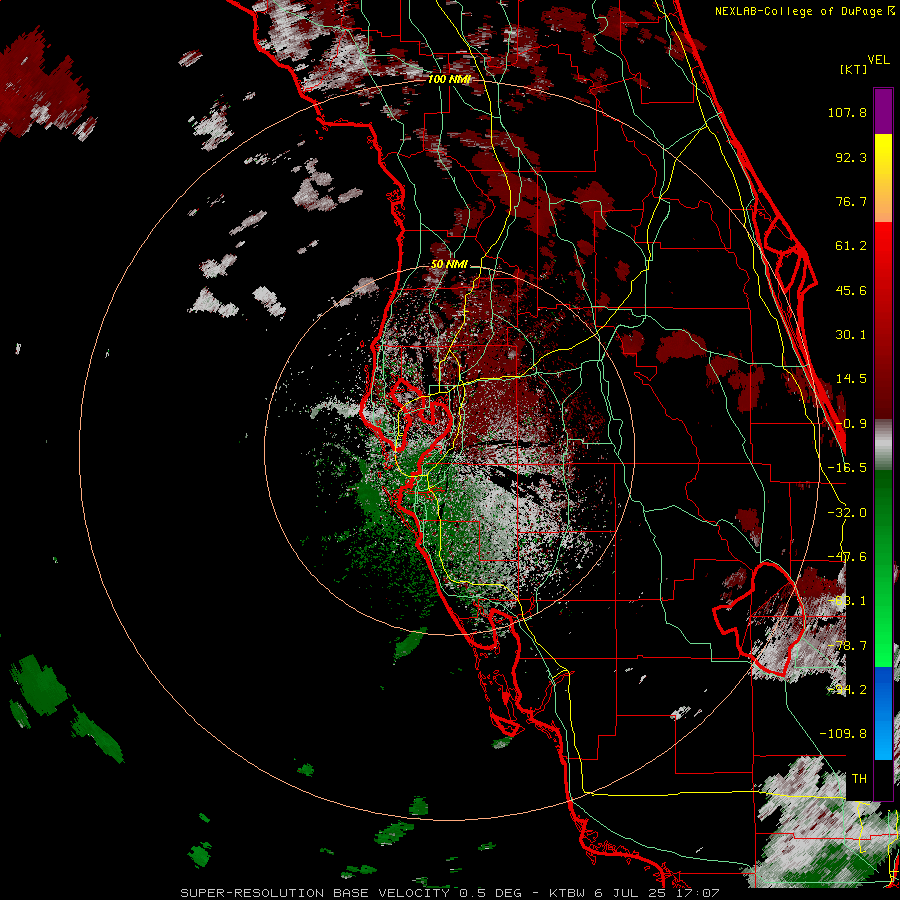
Task: Click the blue segment of velocity color bar
Action: pyautogui.click(x=883, y=713)
